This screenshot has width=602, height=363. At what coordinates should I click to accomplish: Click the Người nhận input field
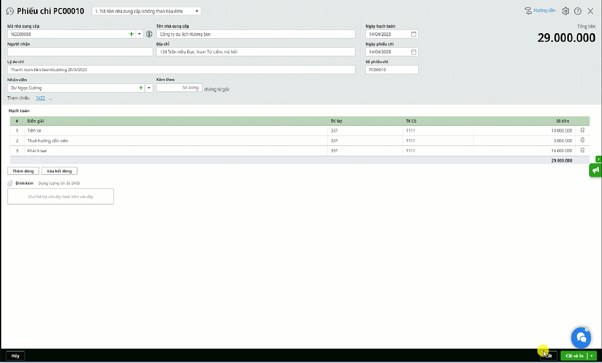(80, 52)
